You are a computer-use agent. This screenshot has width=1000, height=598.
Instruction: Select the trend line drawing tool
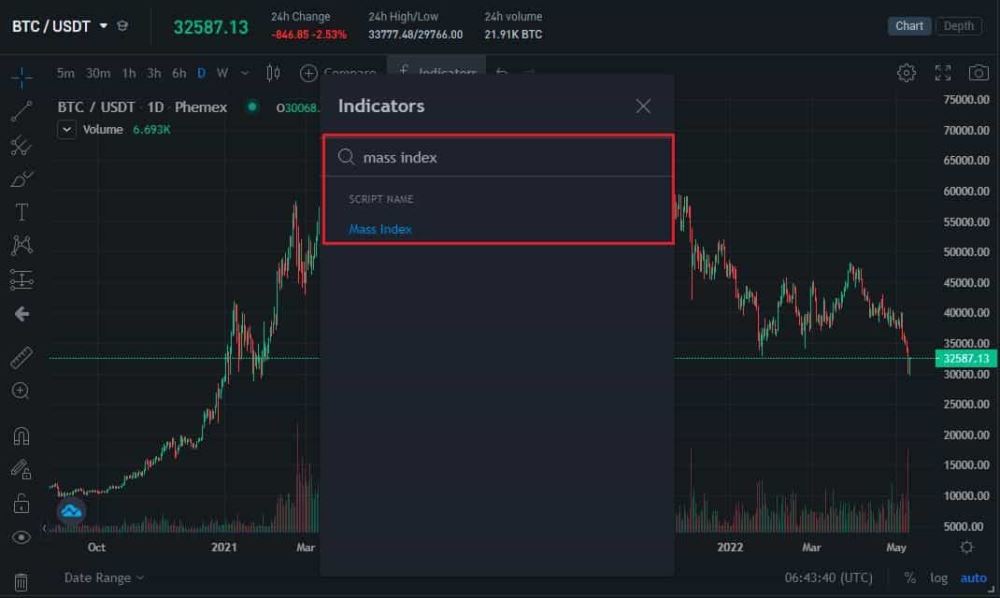(x=21, y=111)
